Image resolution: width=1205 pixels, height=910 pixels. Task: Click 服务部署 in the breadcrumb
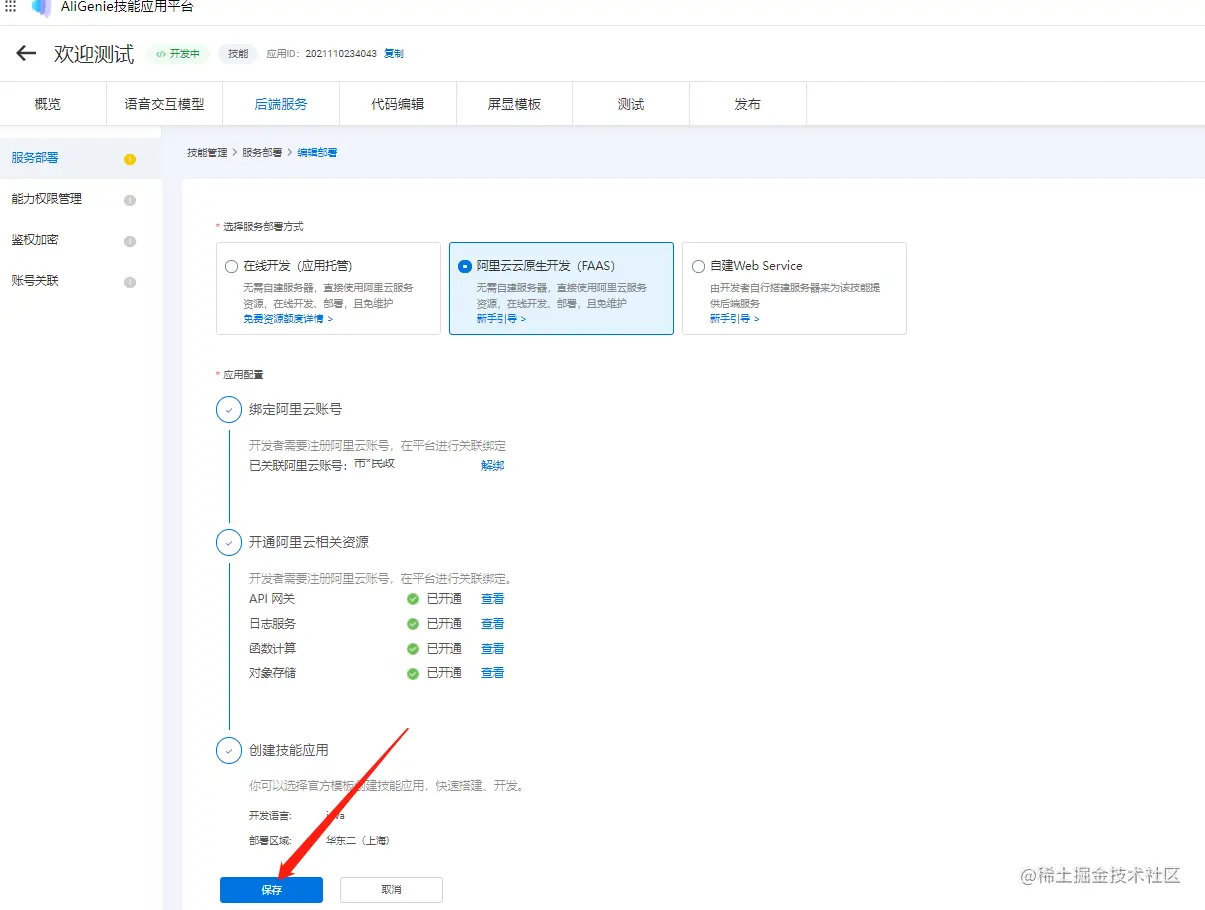coord(262,153)
